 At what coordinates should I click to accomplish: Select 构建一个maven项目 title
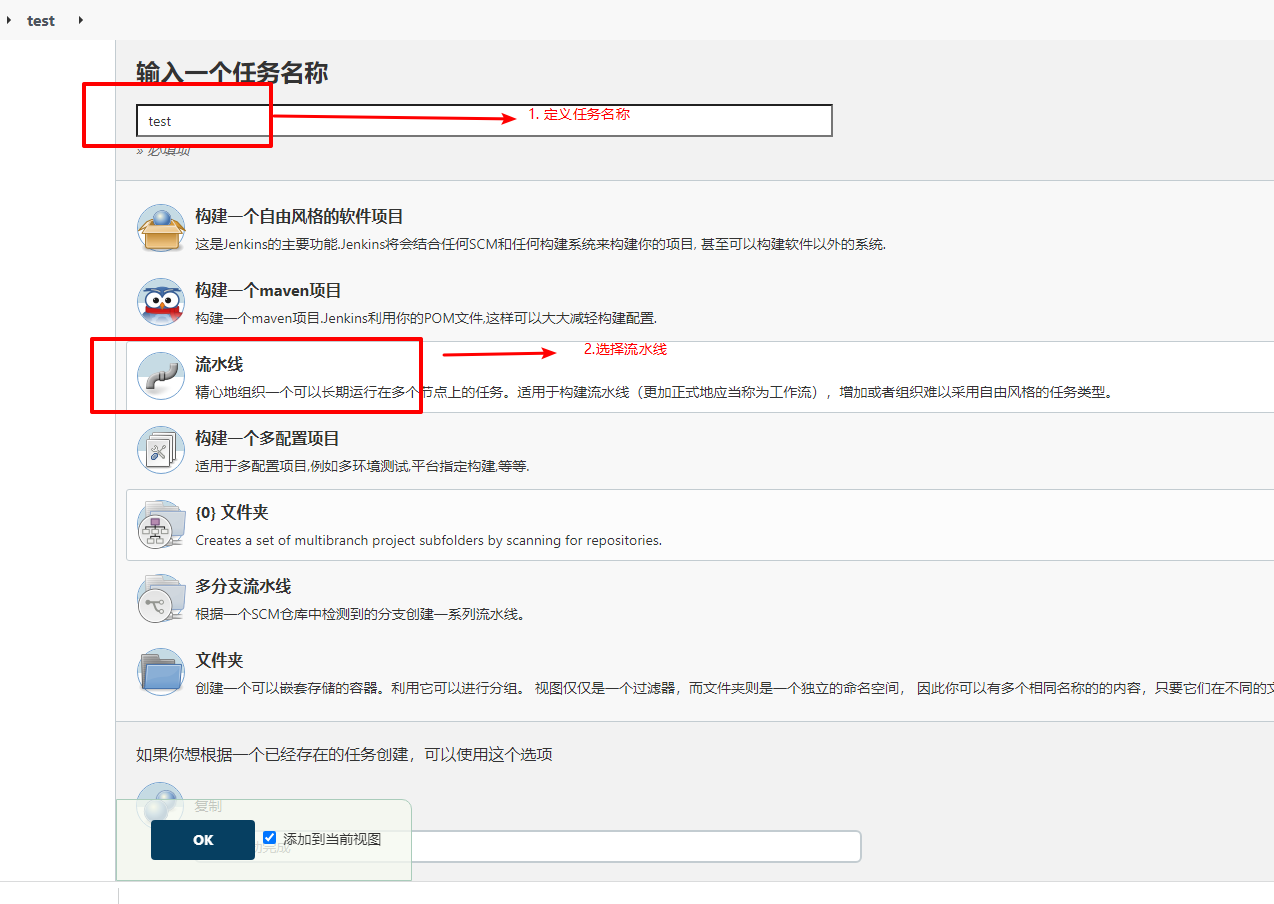(x=268, y=290)
